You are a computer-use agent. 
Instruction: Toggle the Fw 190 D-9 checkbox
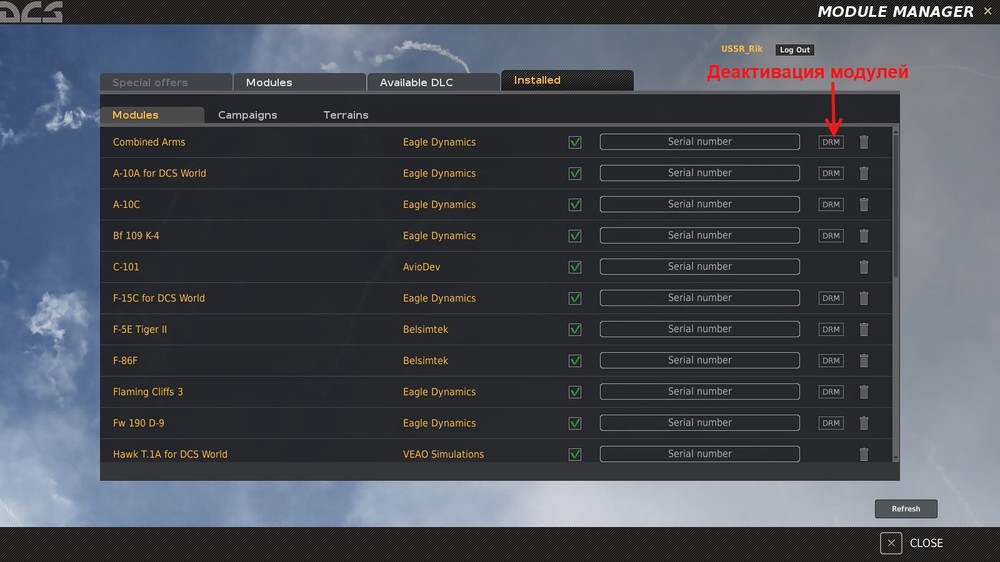575,424
